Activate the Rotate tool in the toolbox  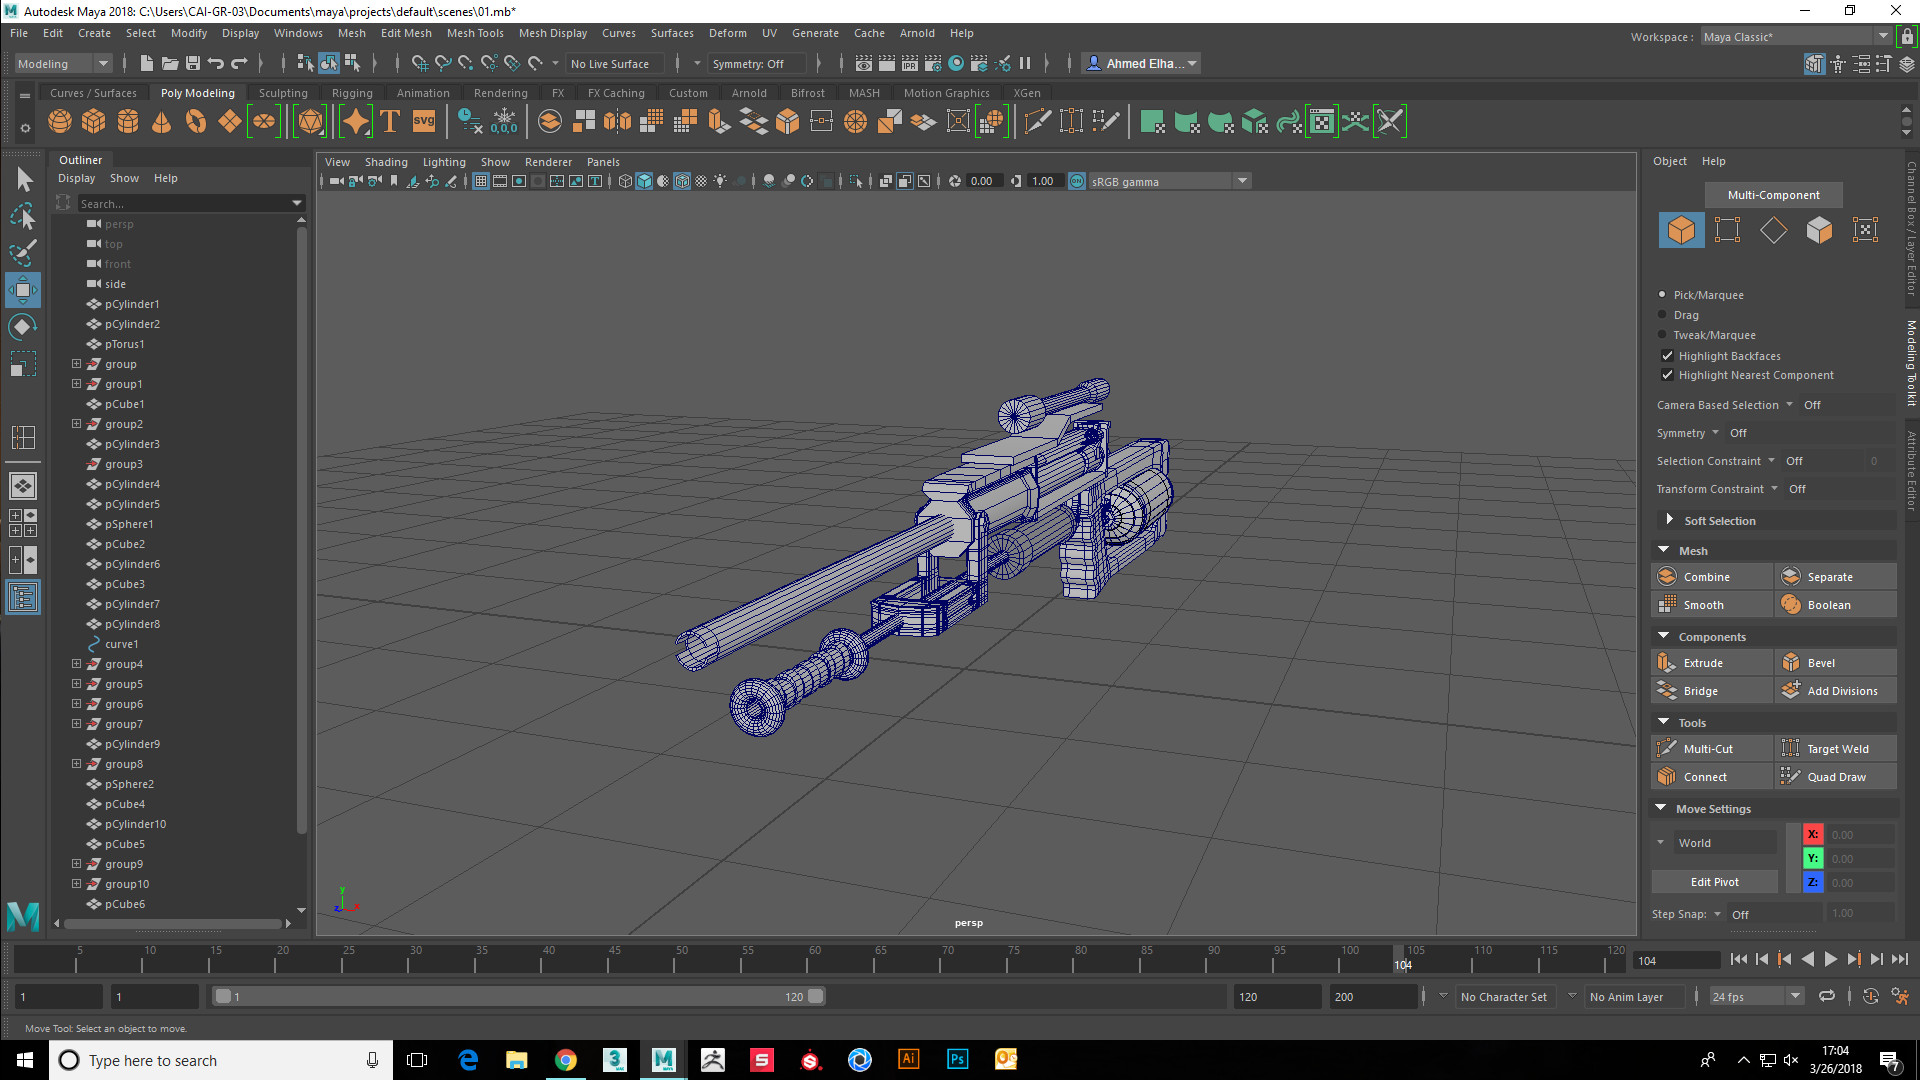(x=23, y=327)
